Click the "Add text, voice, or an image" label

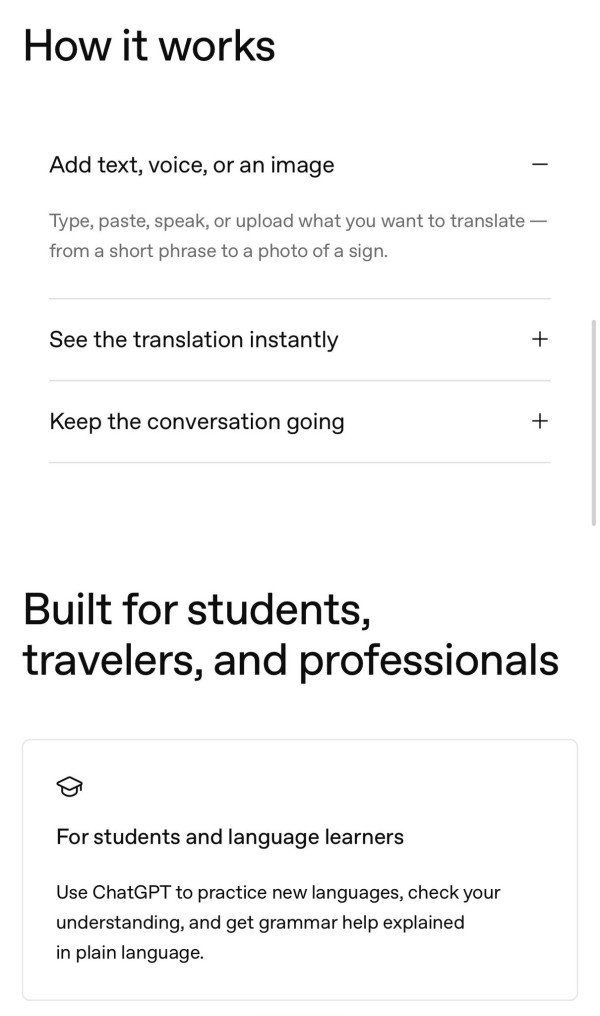pyautogui.click(x=191, y=164)
